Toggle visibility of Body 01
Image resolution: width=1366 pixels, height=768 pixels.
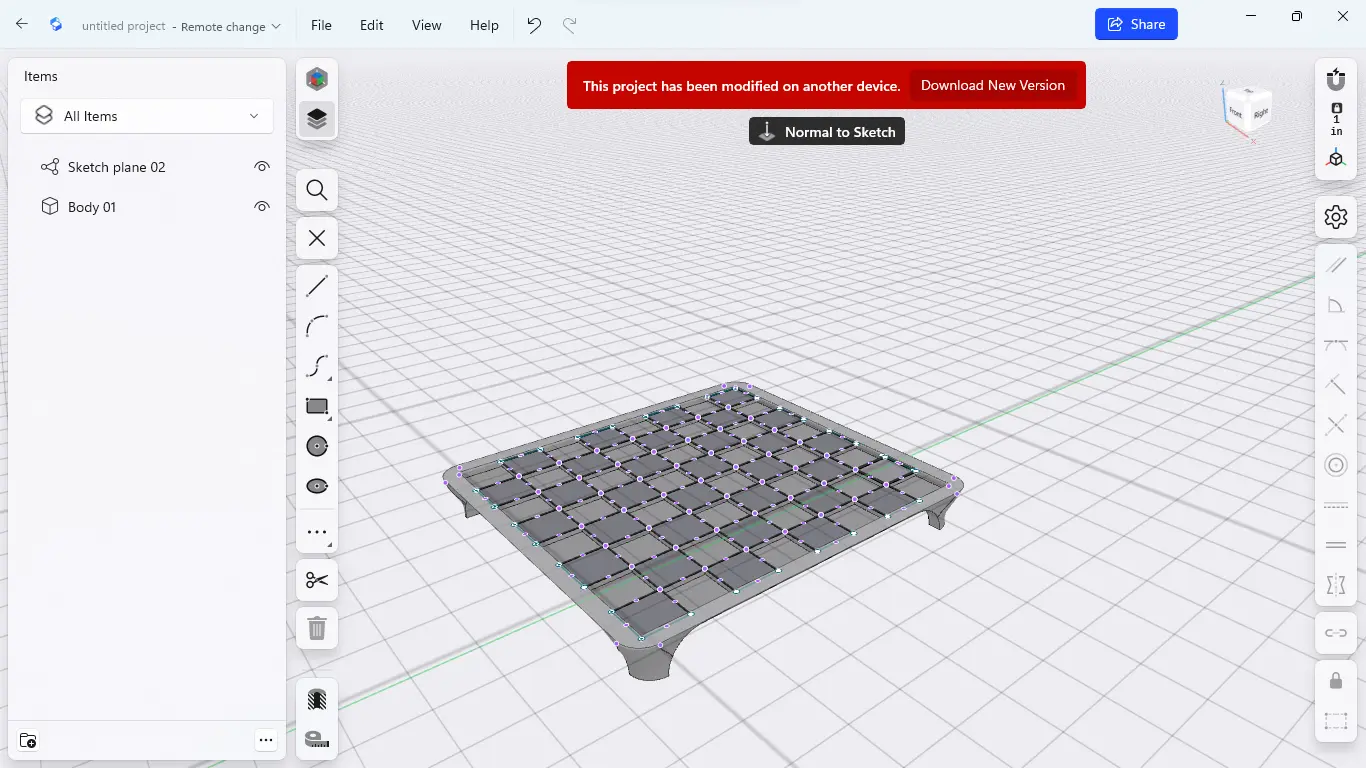pos(262,207)
